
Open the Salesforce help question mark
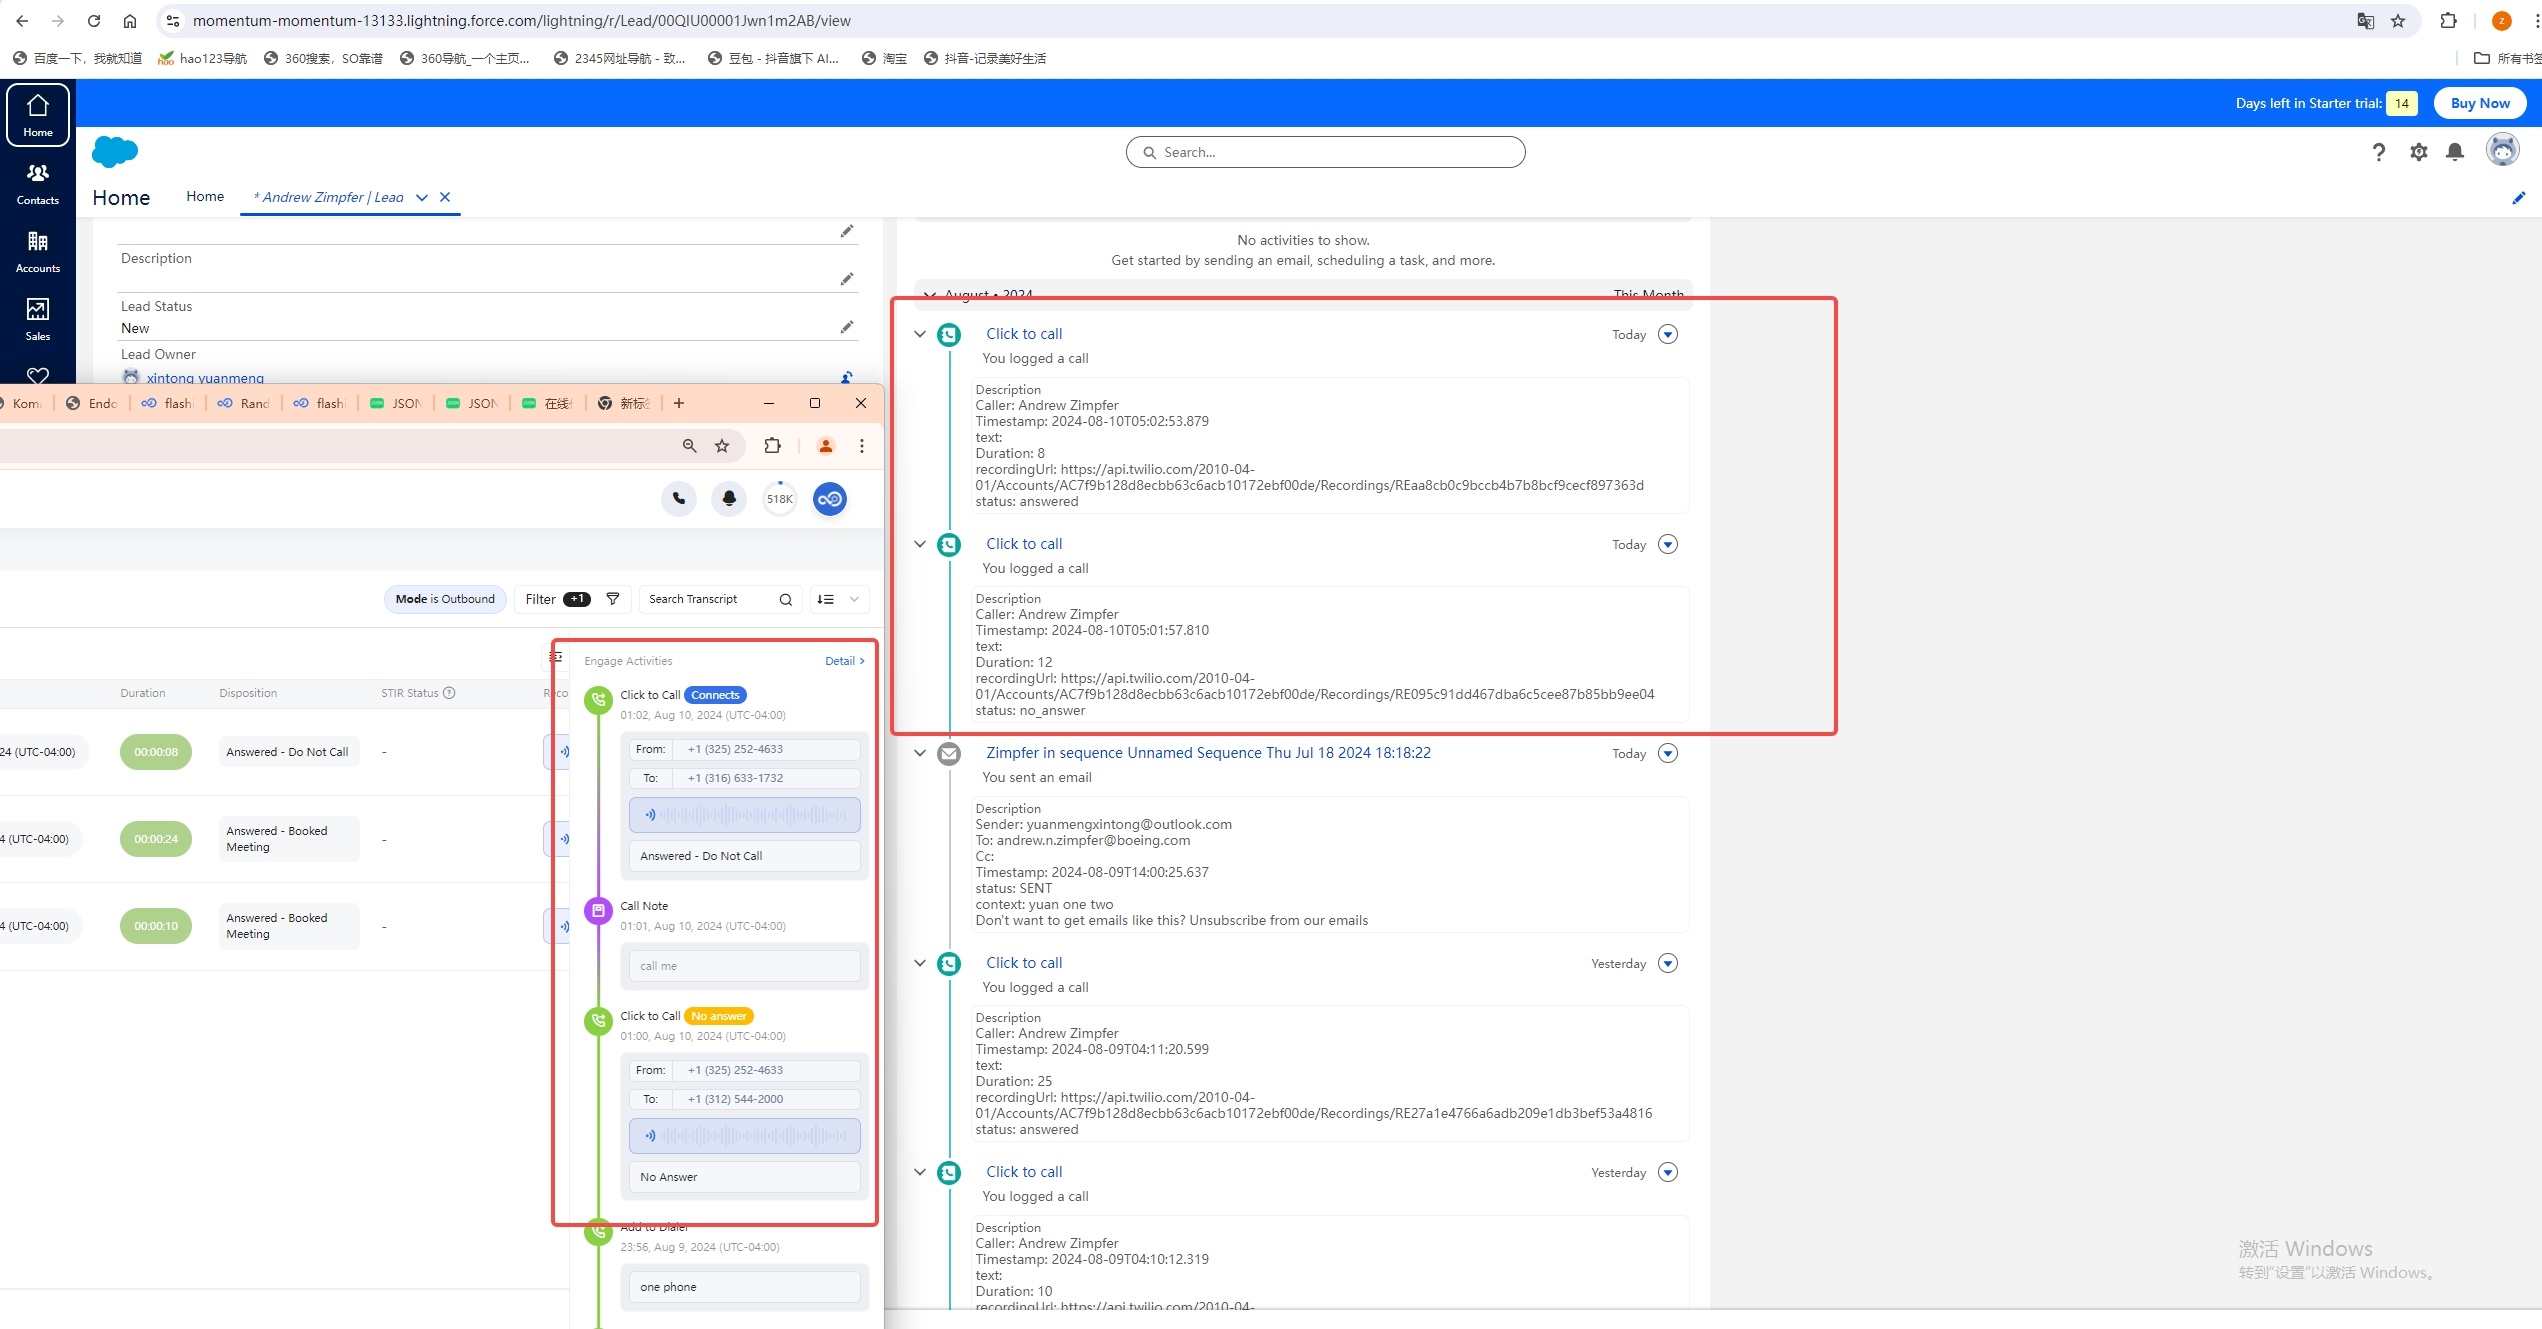pyautogui.click(x=2379, y=152)
